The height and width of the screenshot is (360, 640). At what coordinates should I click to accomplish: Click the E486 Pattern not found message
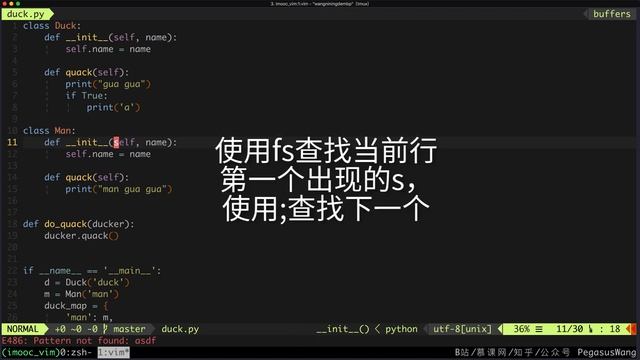click(79, 340)
